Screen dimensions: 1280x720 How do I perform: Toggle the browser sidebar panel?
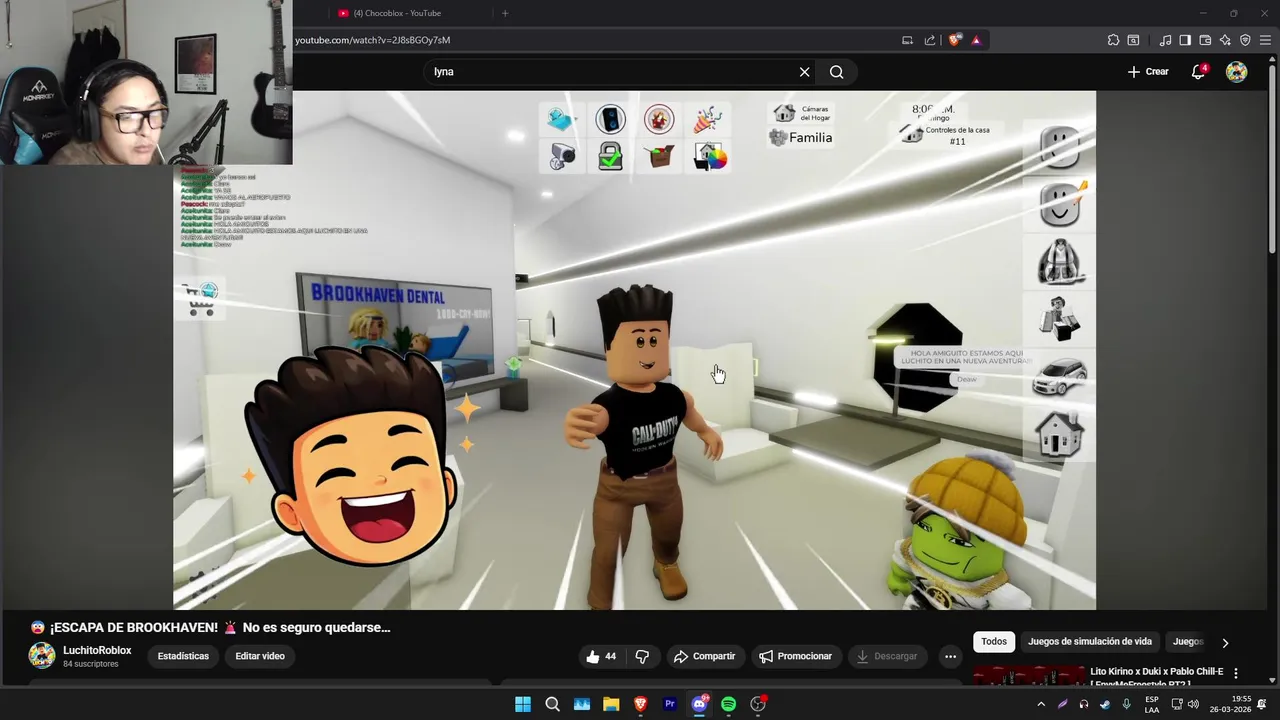coord(1185,40)
